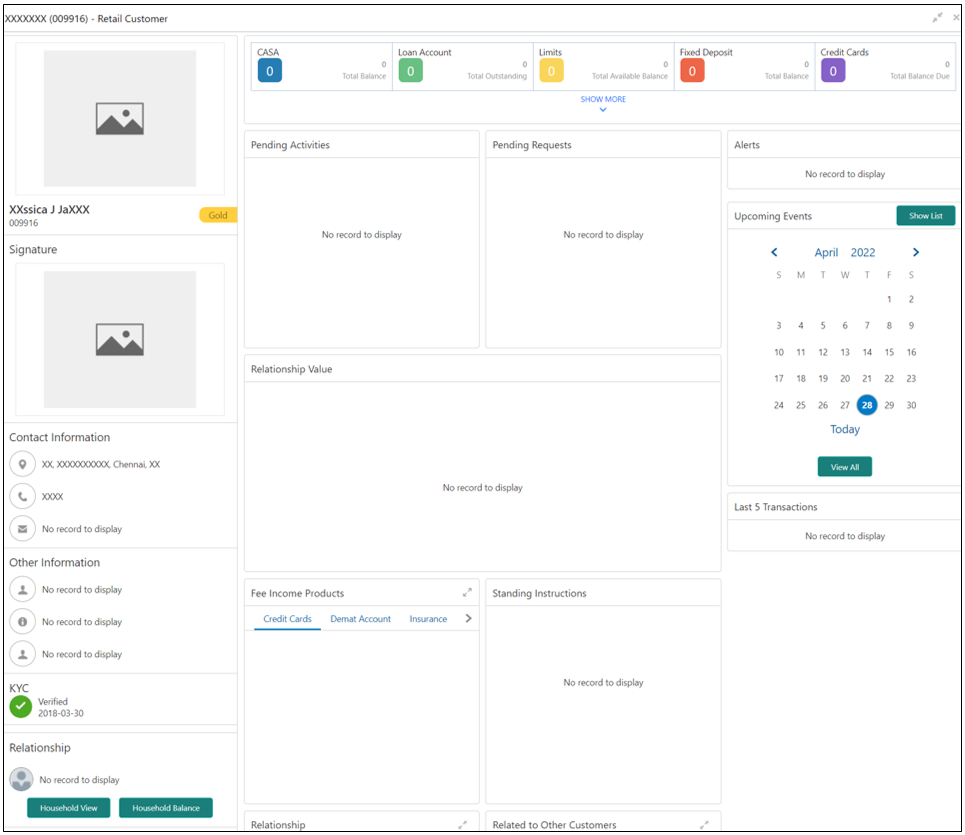Switch to the Insurance tab
This screenshot has height=835, width=965.
pos(428,619)
